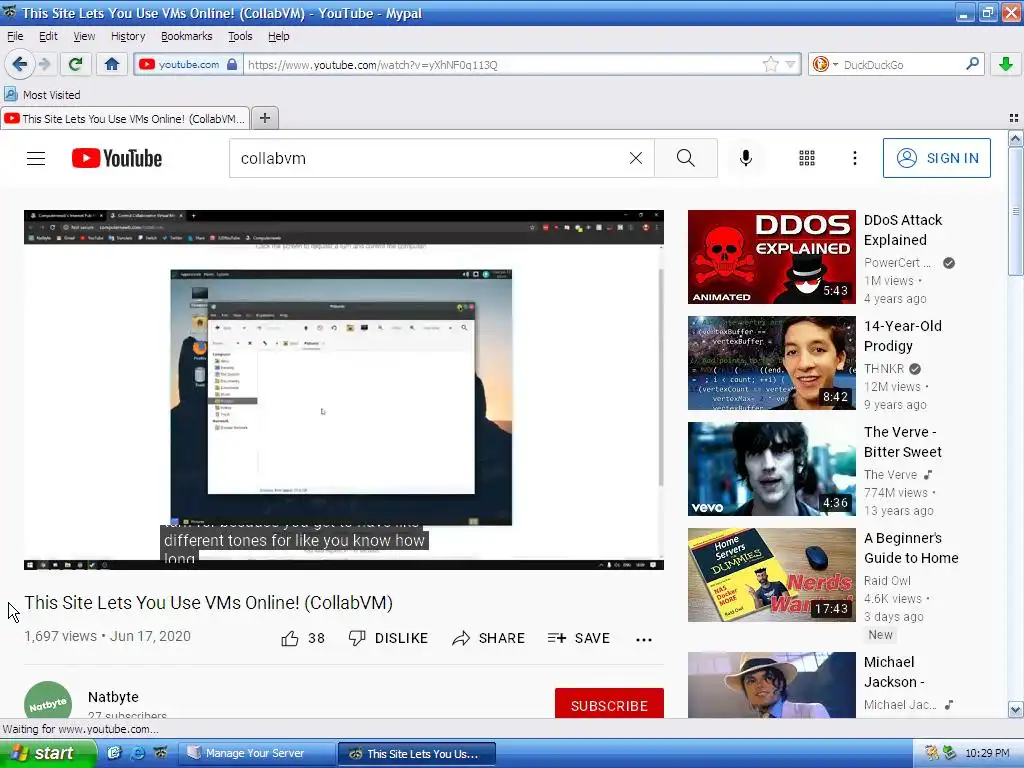1024x768 pixels.
Task: Click the page scrollbar up arrow
Action: tap(1015, 138)
